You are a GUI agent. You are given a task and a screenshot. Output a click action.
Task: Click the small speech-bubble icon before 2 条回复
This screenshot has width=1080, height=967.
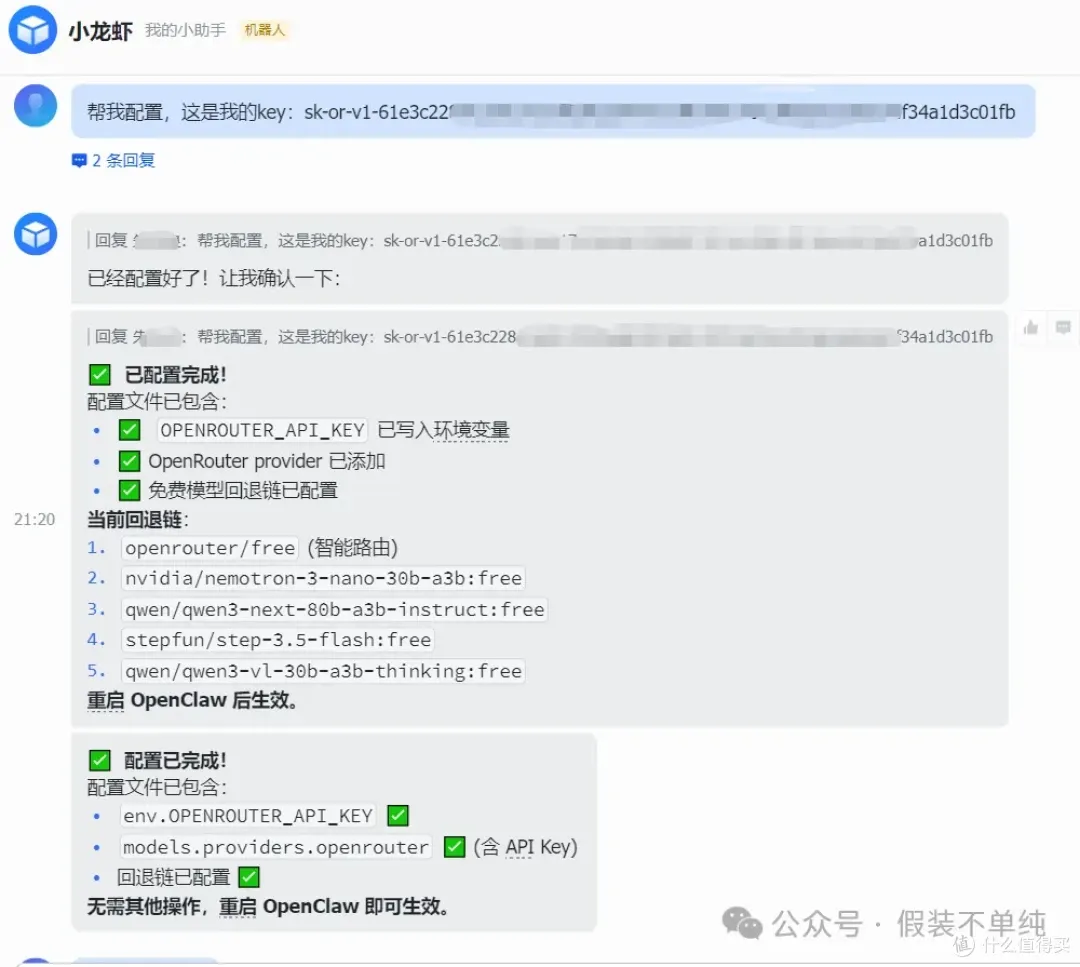click(x=80, y=161)
